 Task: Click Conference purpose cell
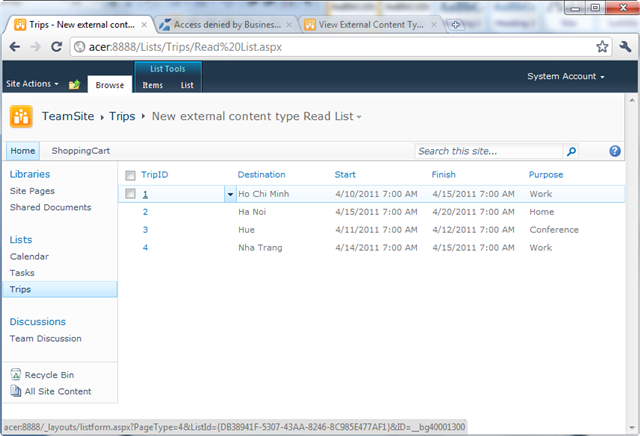(x=554, y=230)
